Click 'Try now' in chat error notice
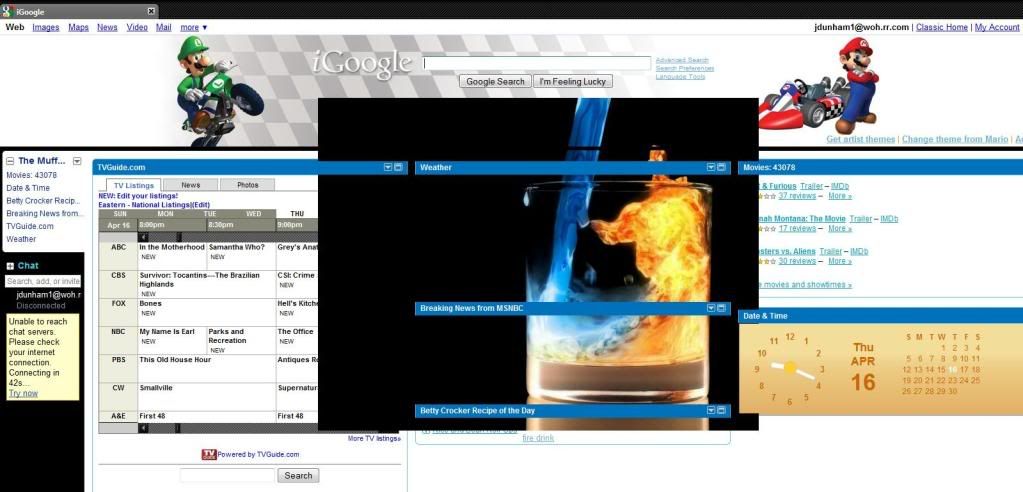Screen dimensions: 1023x492 (23, 393)
